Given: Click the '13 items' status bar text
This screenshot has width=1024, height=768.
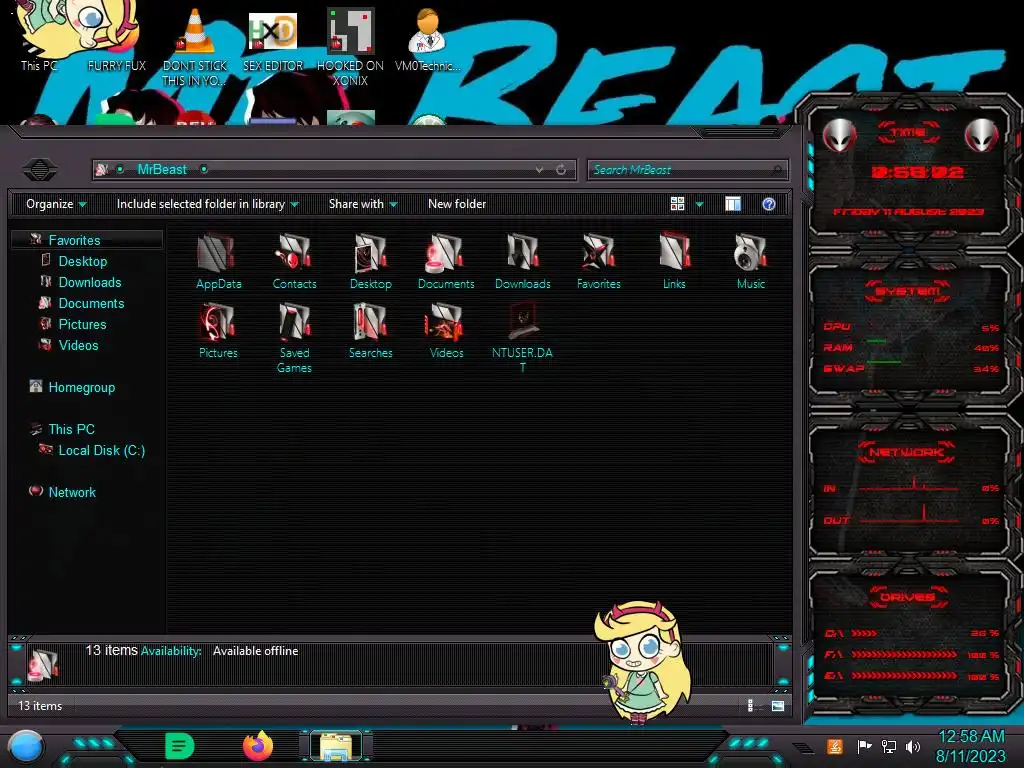Looking at the screenshot, I should [x=40, y=706].
